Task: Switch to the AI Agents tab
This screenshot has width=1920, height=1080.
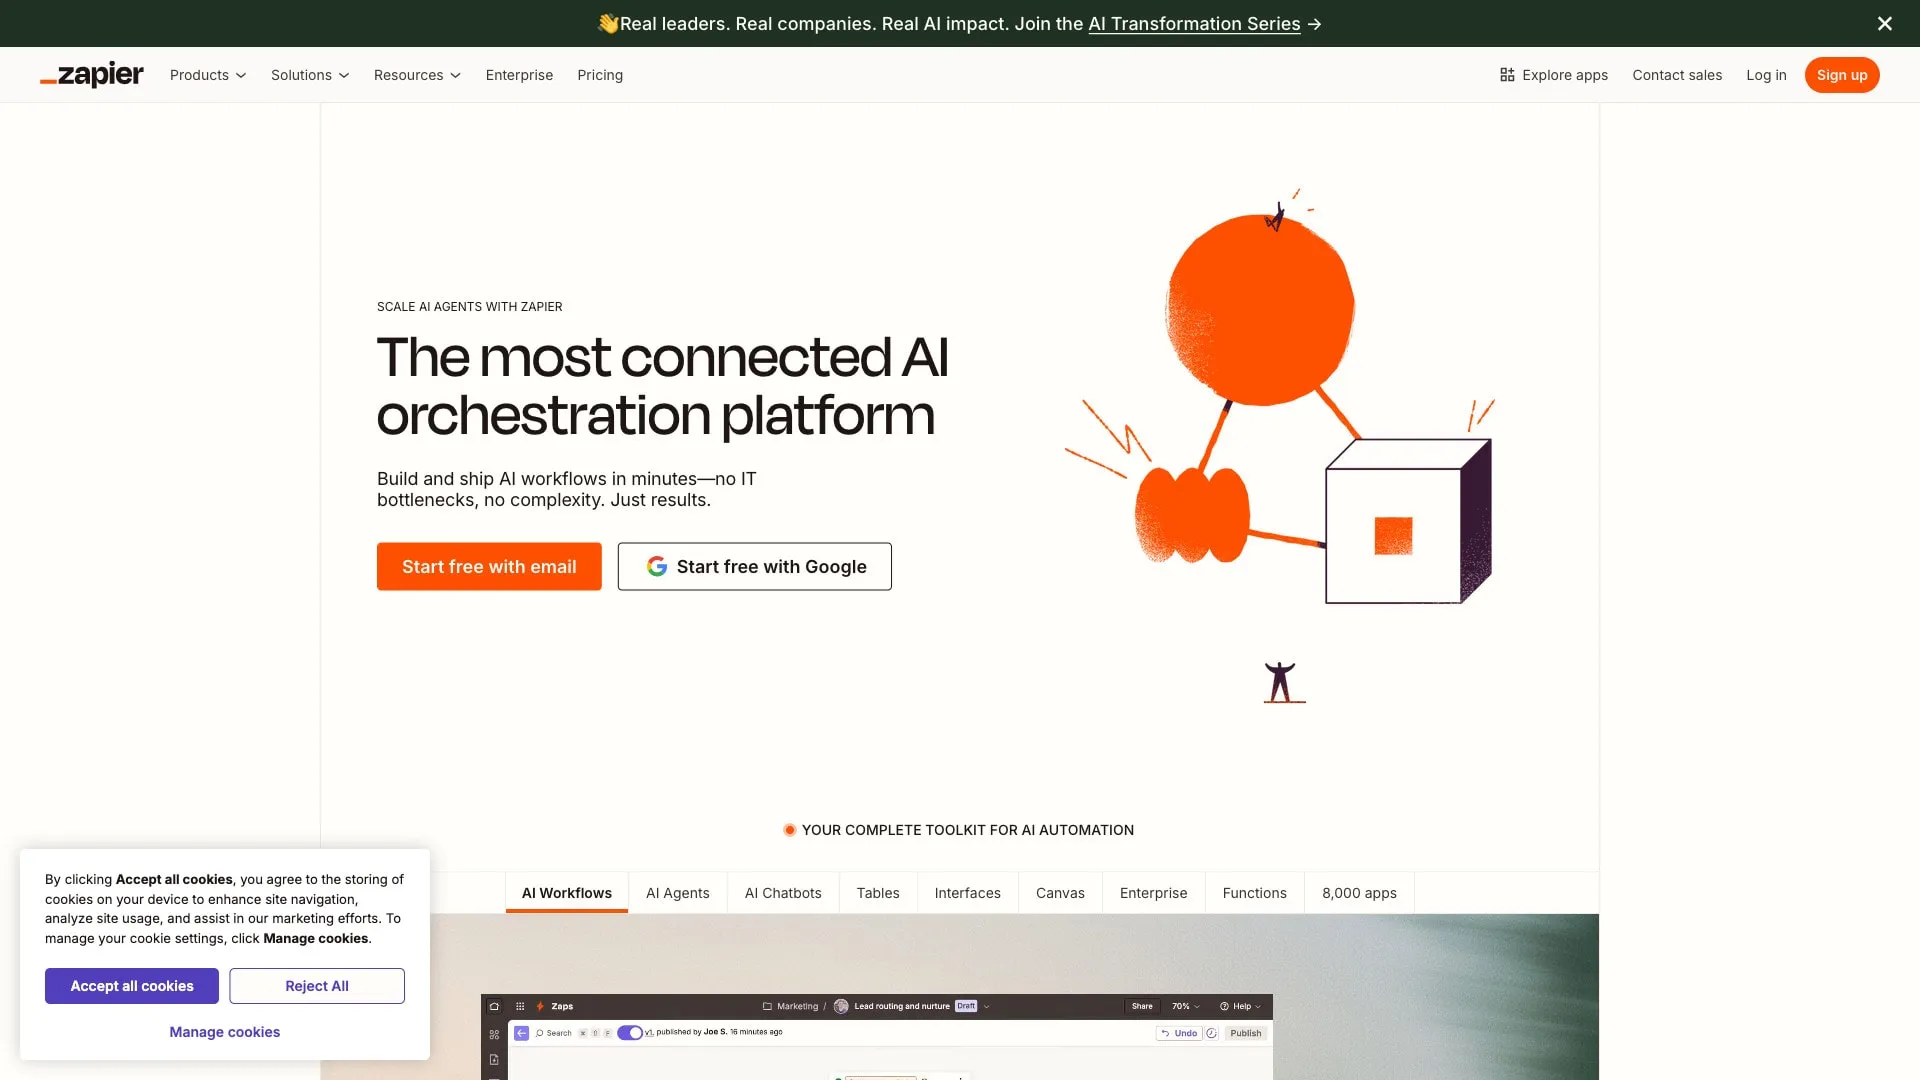Action: (x=678, y=893)
